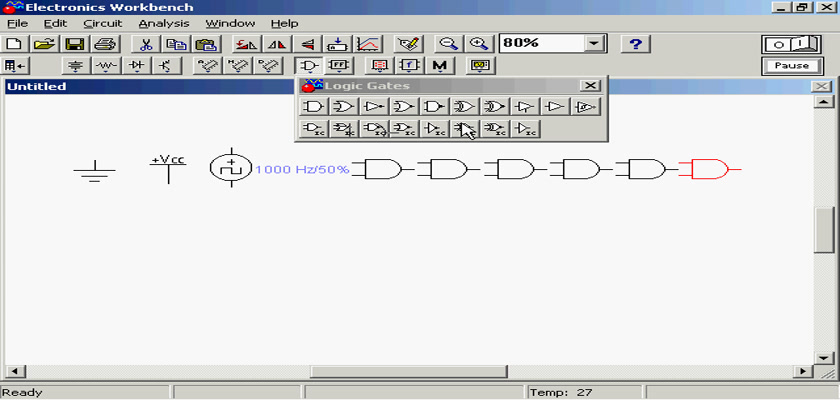Select the red AND gate on canvas
The width and height of the screenshot is (840, 400).
coord(708,169)
